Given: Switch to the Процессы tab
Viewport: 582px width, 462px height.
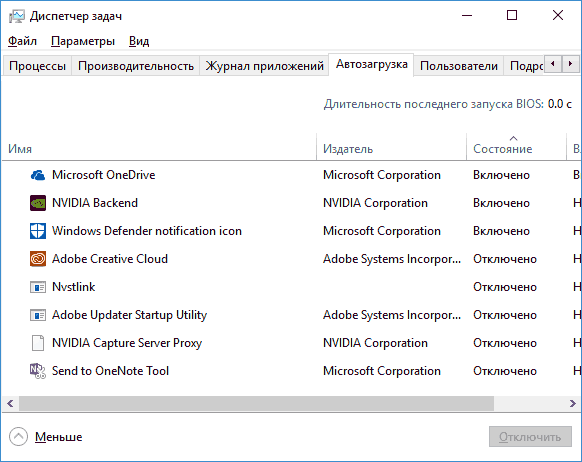Looking at the screenshot, I should 37,66.
